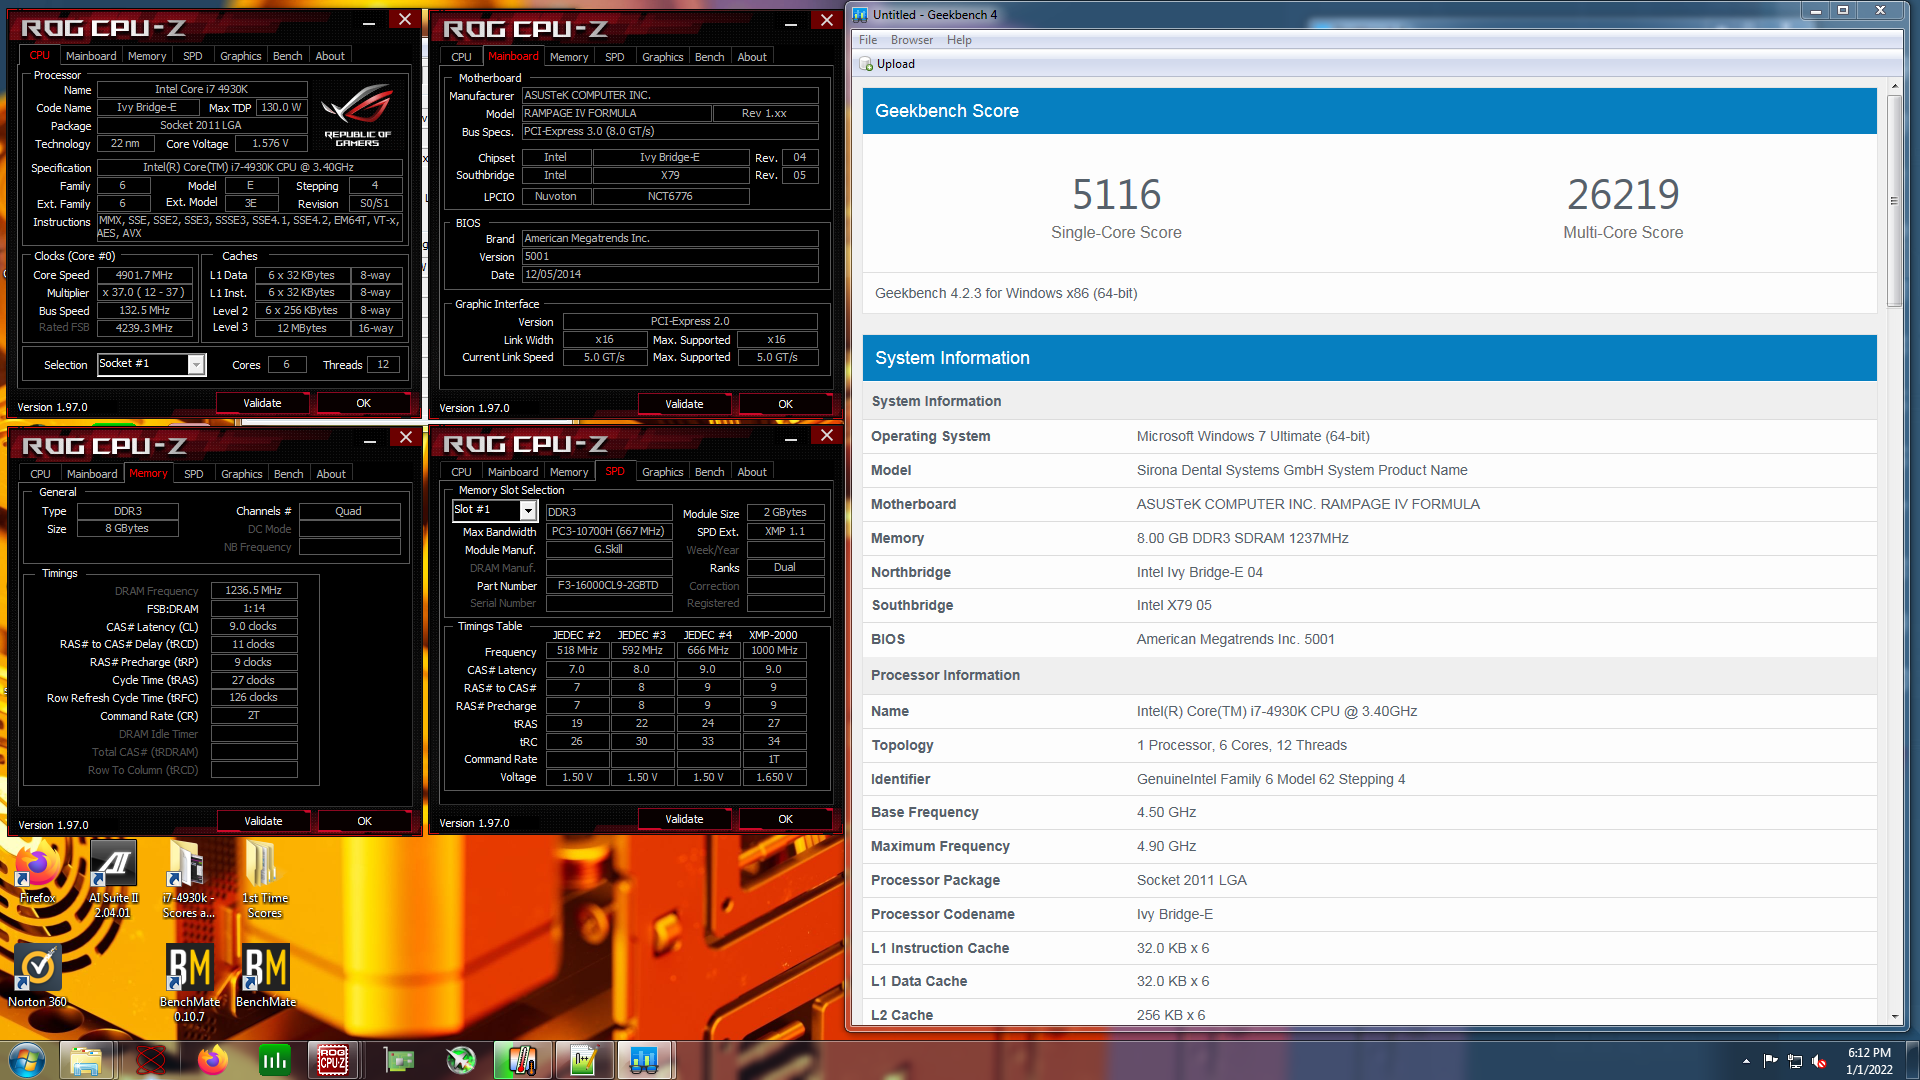Click the muted volume tray icon
Screen dimensions: 1920x1080
click(x=1819, y=1061)
